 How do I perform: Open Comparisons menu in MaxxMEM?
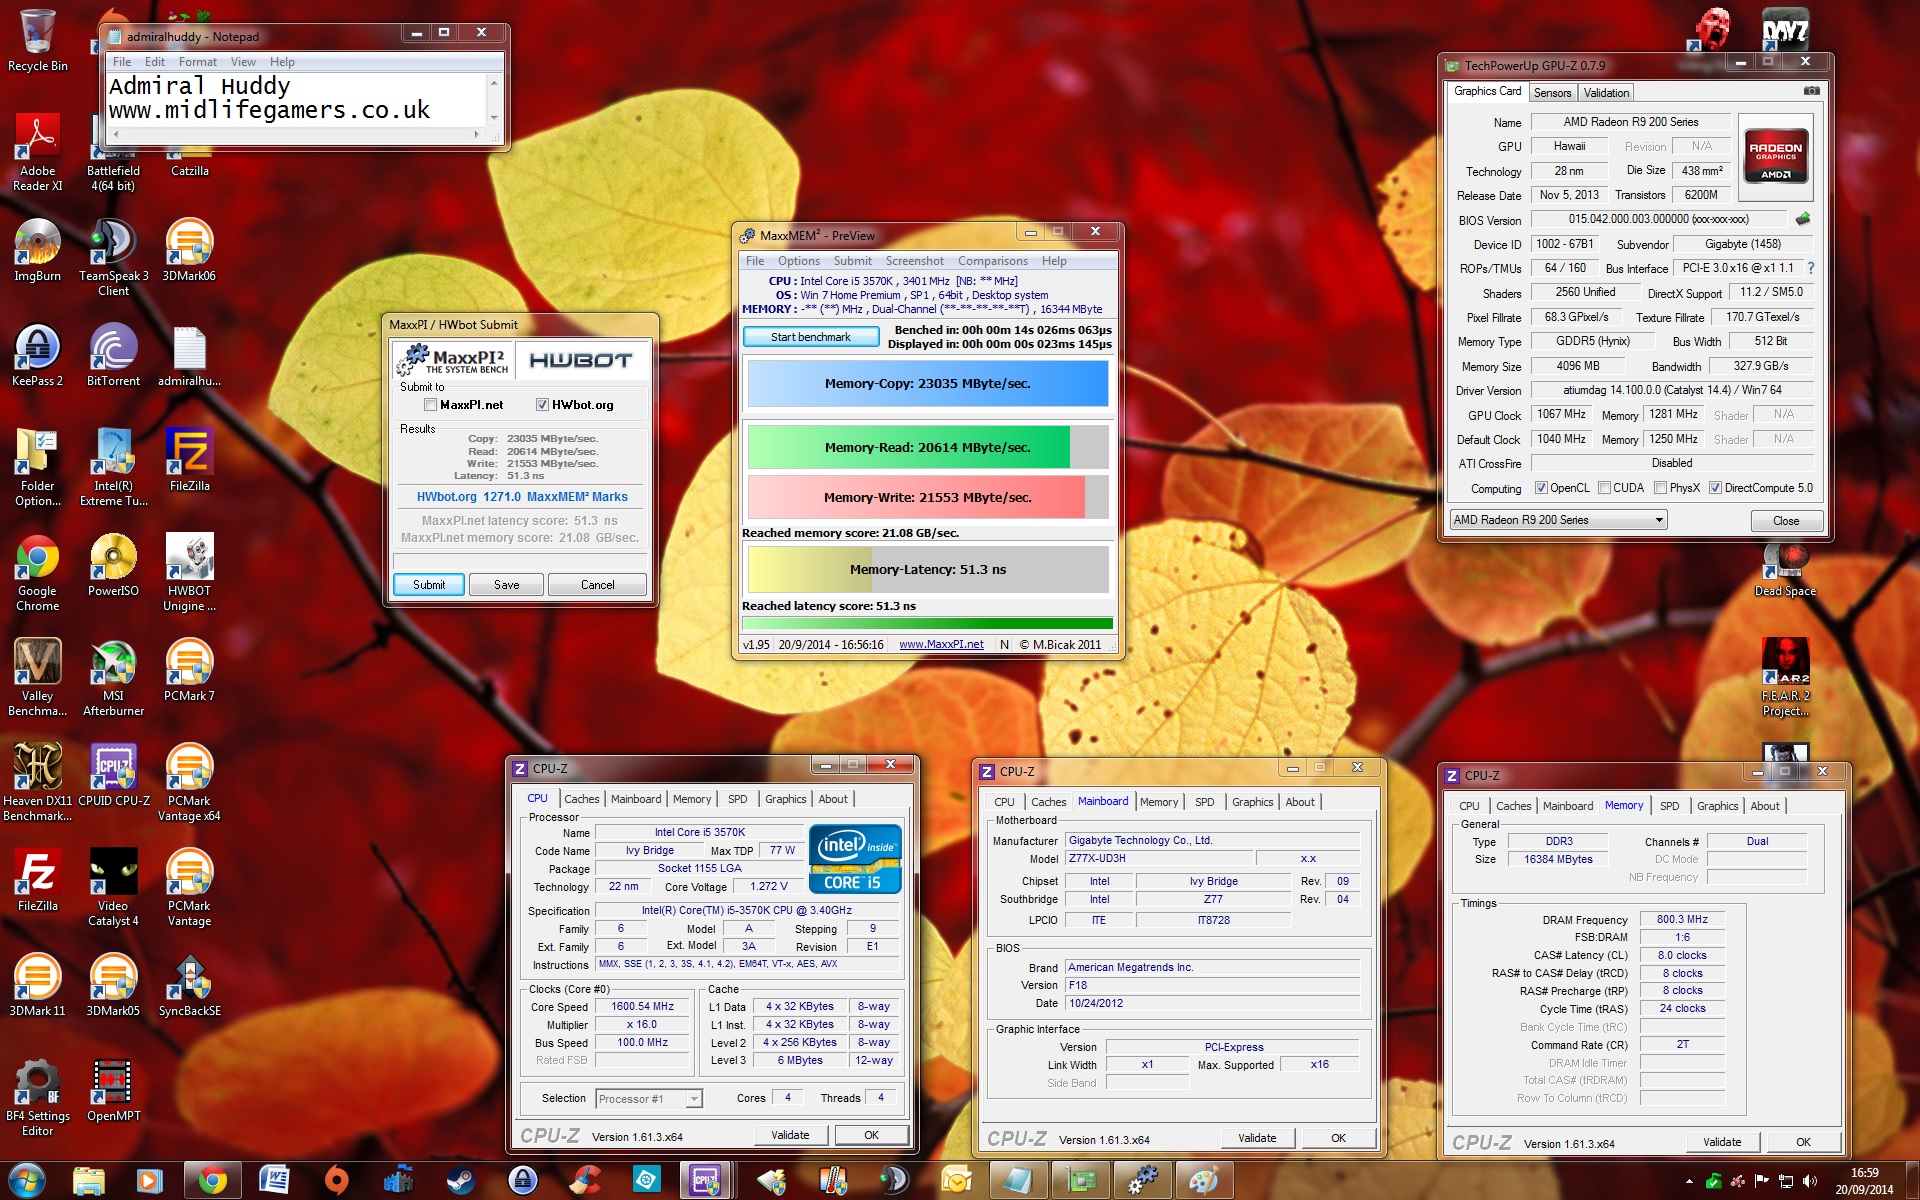[992, 261]
